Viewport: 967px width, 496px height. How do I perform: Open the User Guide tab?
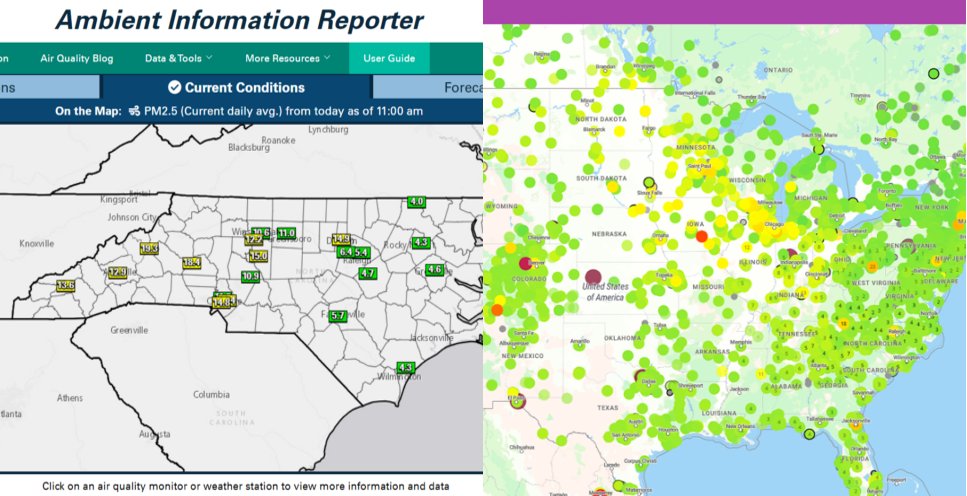[x=389, y=59]
